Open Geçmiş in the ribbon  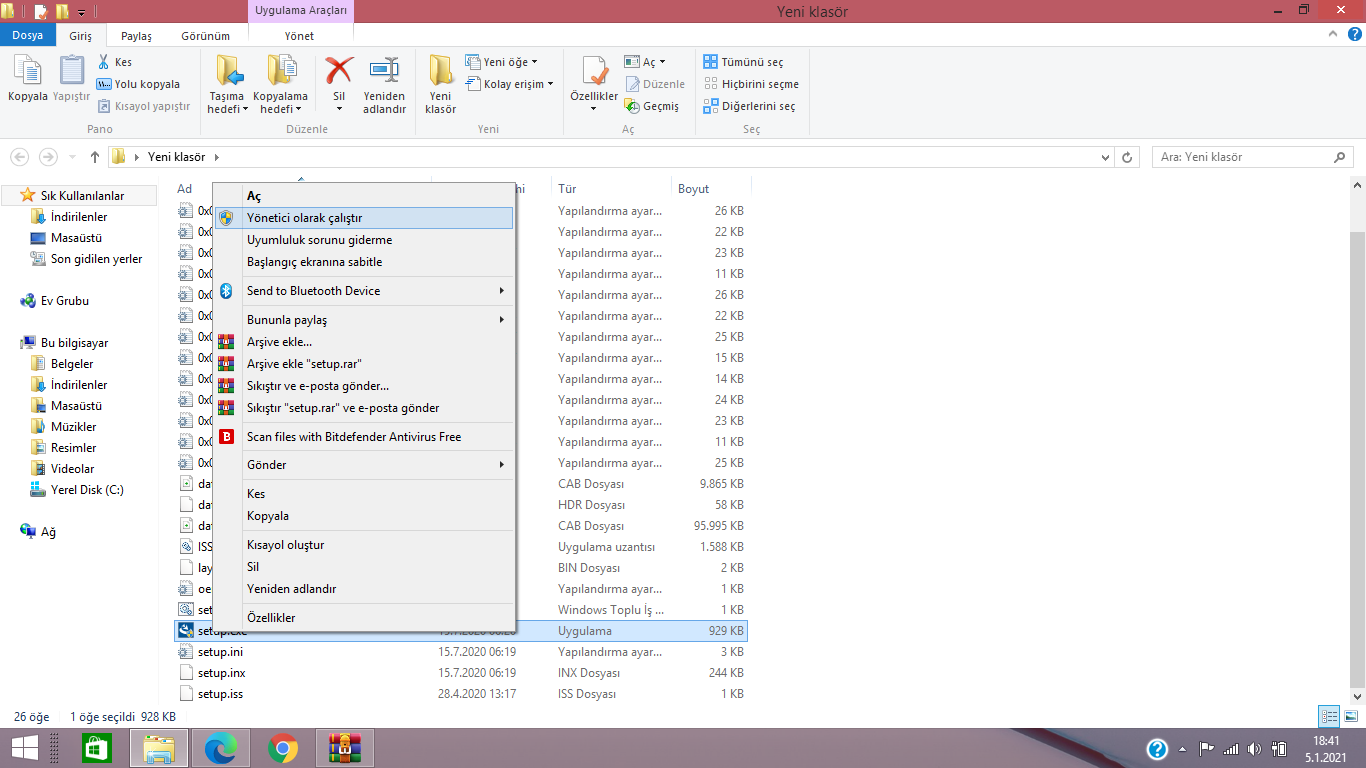[652, 106]
